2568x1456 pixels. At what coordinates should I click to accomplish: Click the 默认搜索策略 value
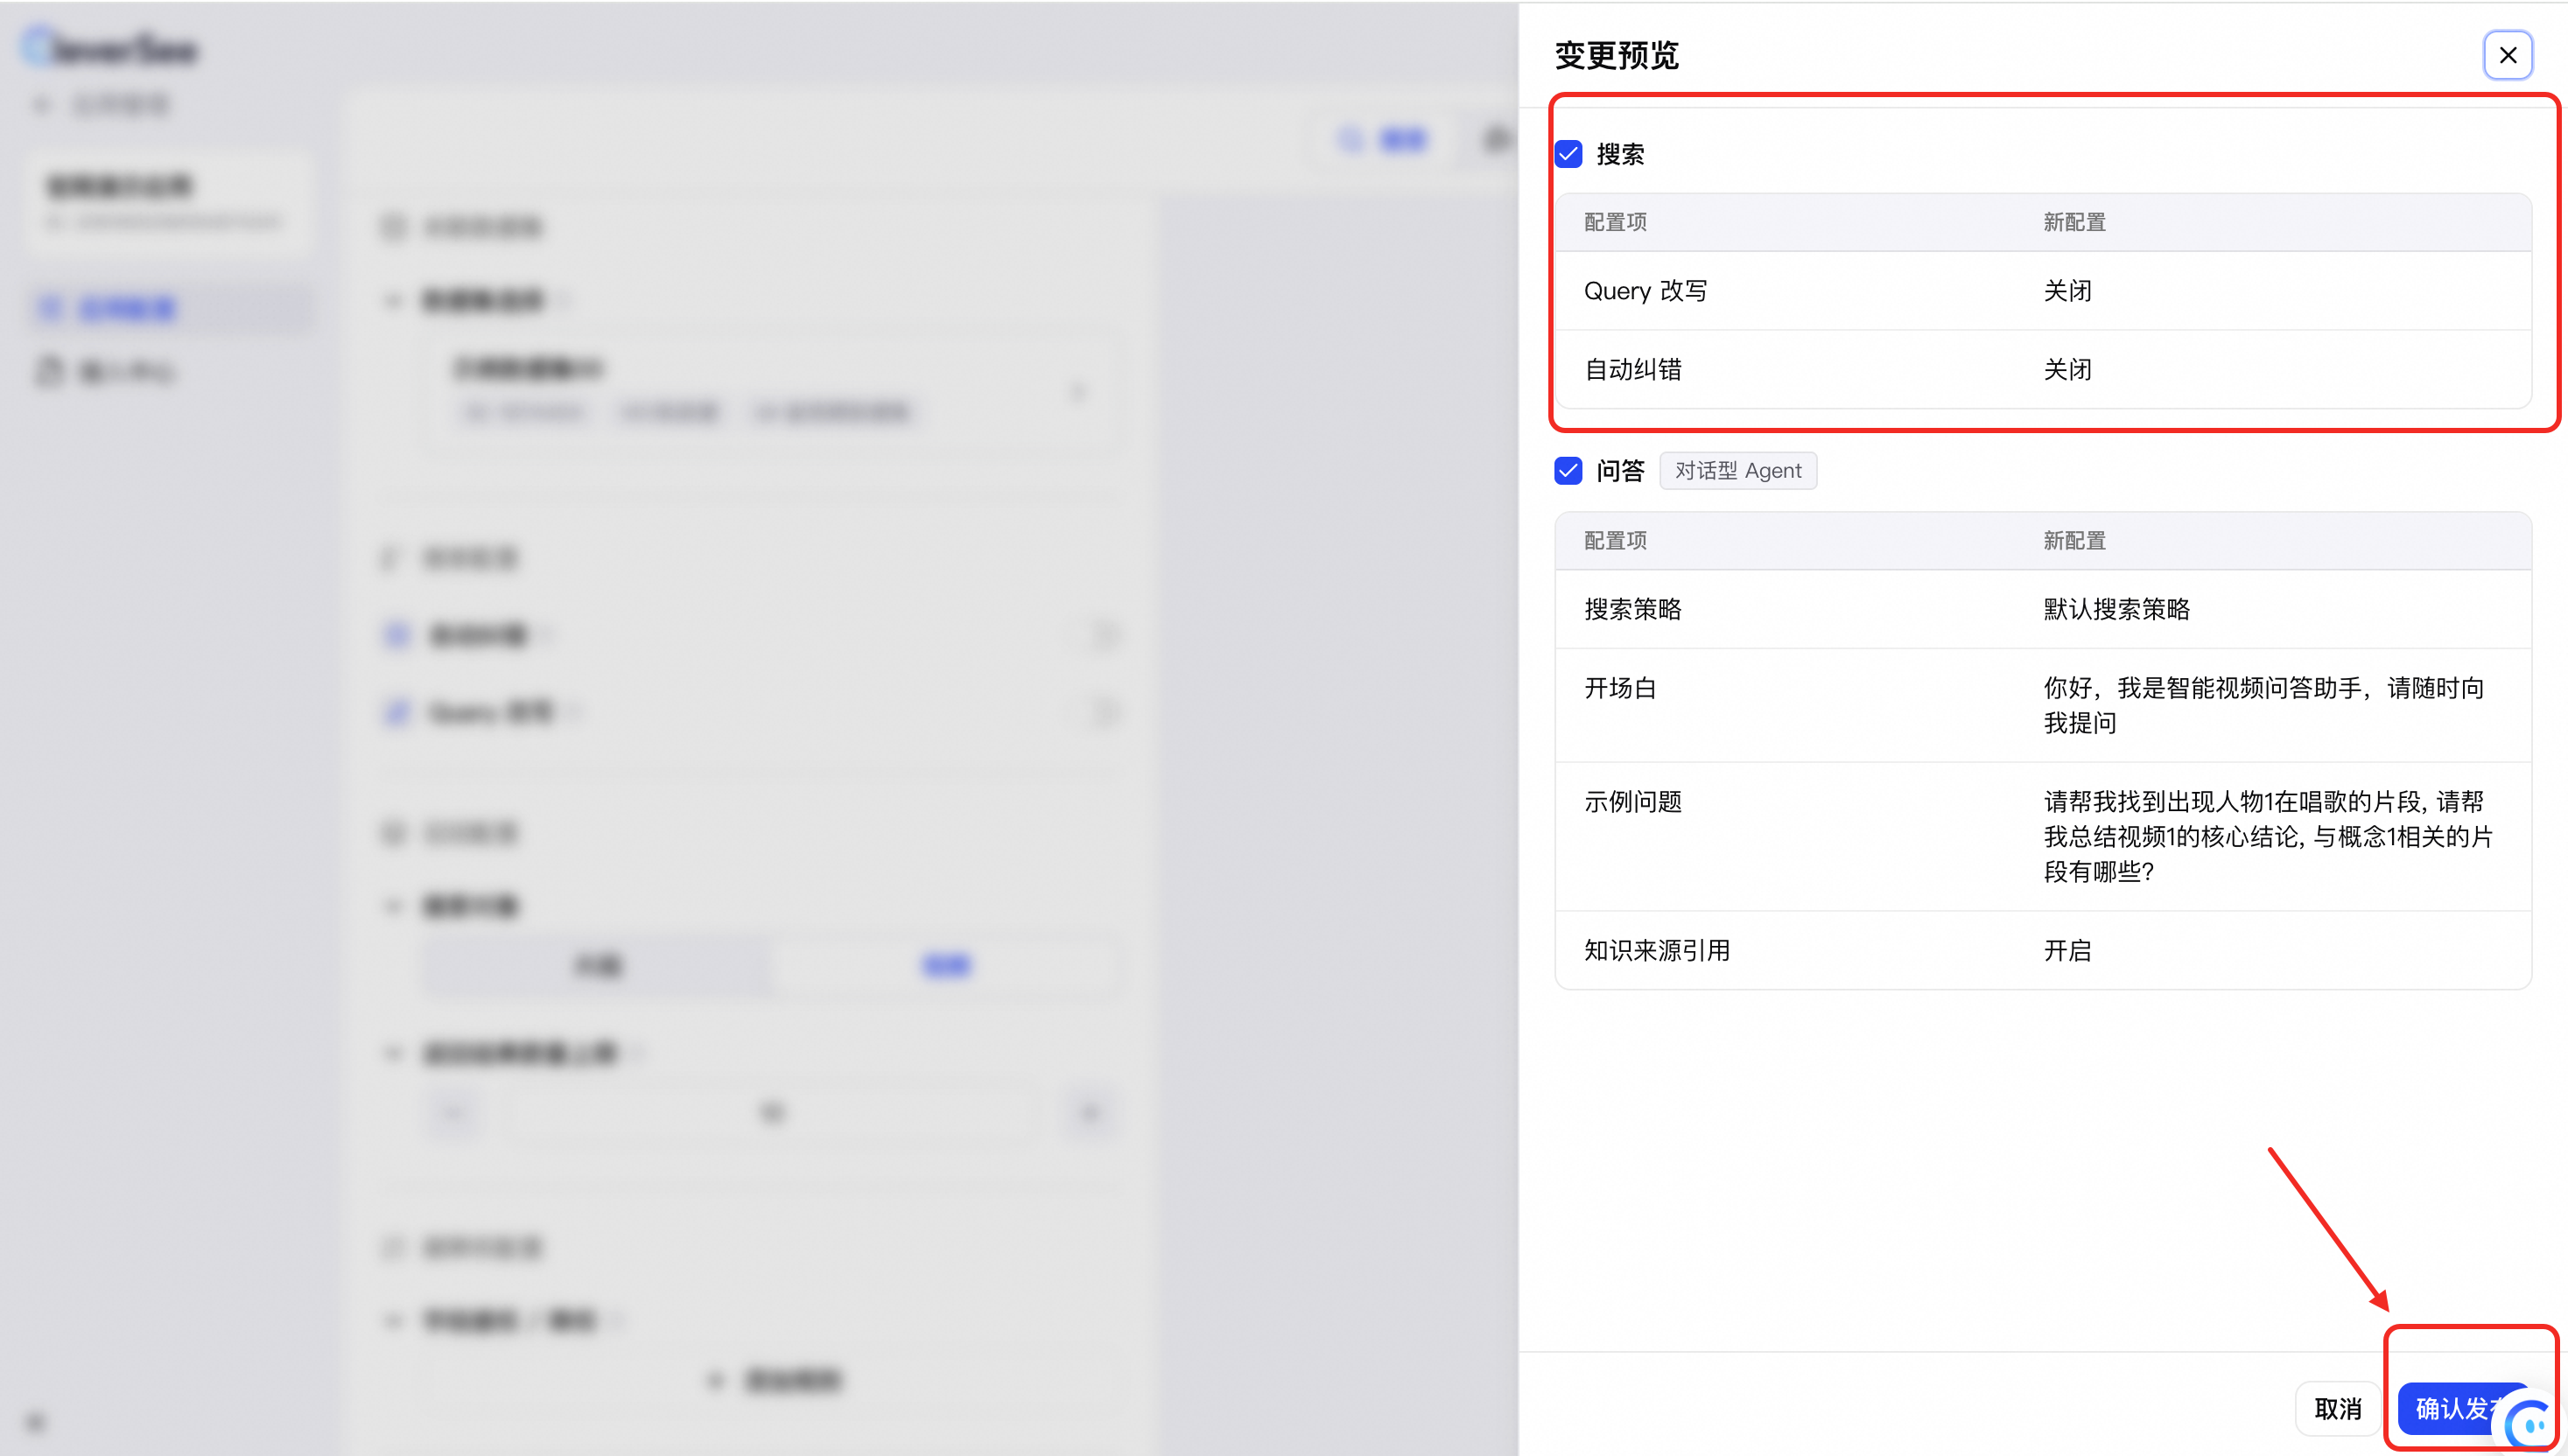2116,609
